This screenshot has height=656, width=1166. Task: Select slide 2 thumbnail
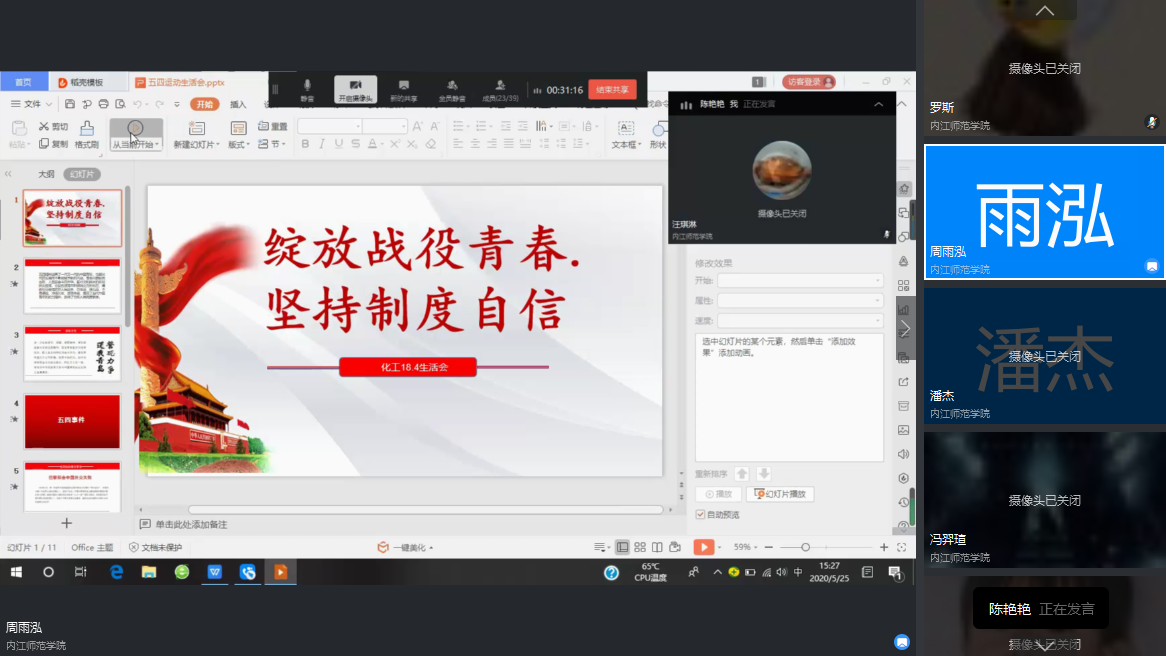tap(72, 286)
